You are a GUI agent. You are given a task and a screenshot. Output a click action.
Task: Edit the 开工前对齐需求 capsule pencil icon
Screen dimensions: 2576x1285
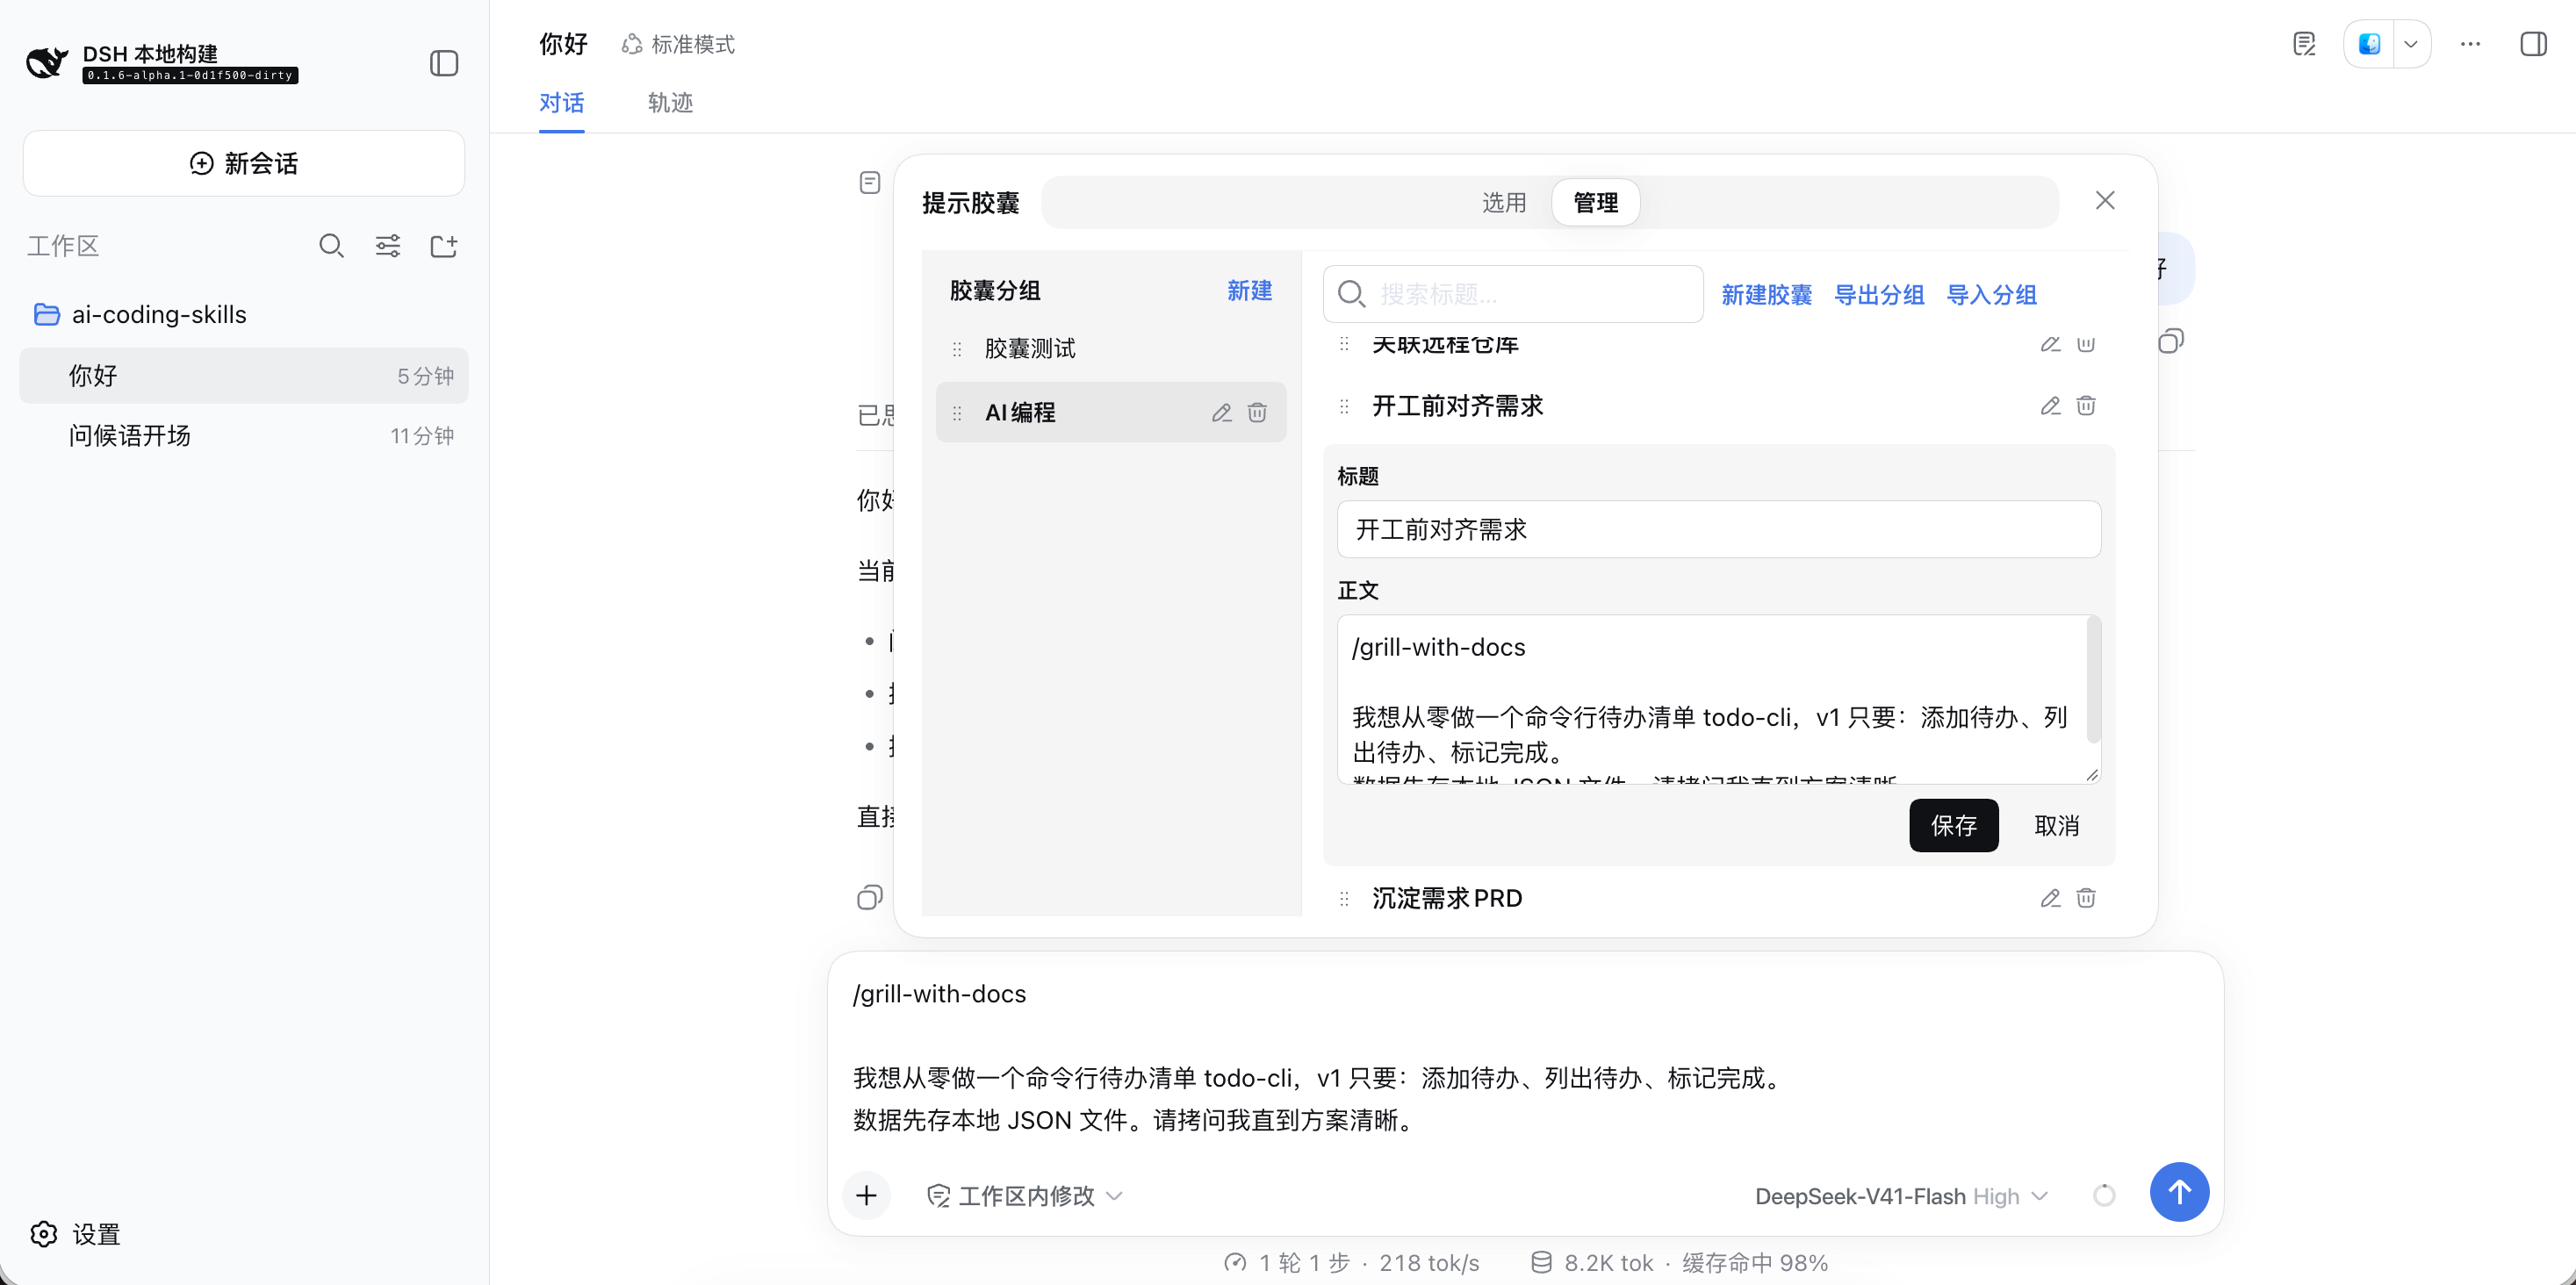click(2050, 405)
